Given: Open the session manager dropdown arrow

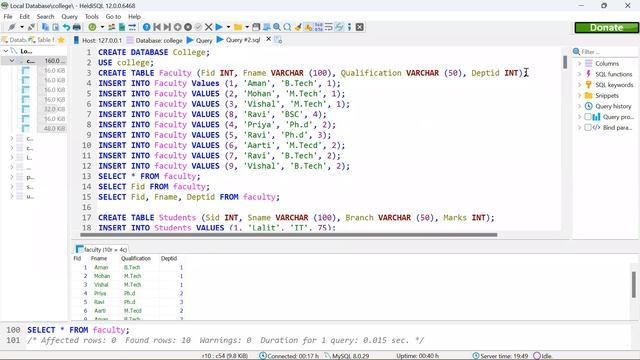Looking at the screenshot, I should (22, 27).
